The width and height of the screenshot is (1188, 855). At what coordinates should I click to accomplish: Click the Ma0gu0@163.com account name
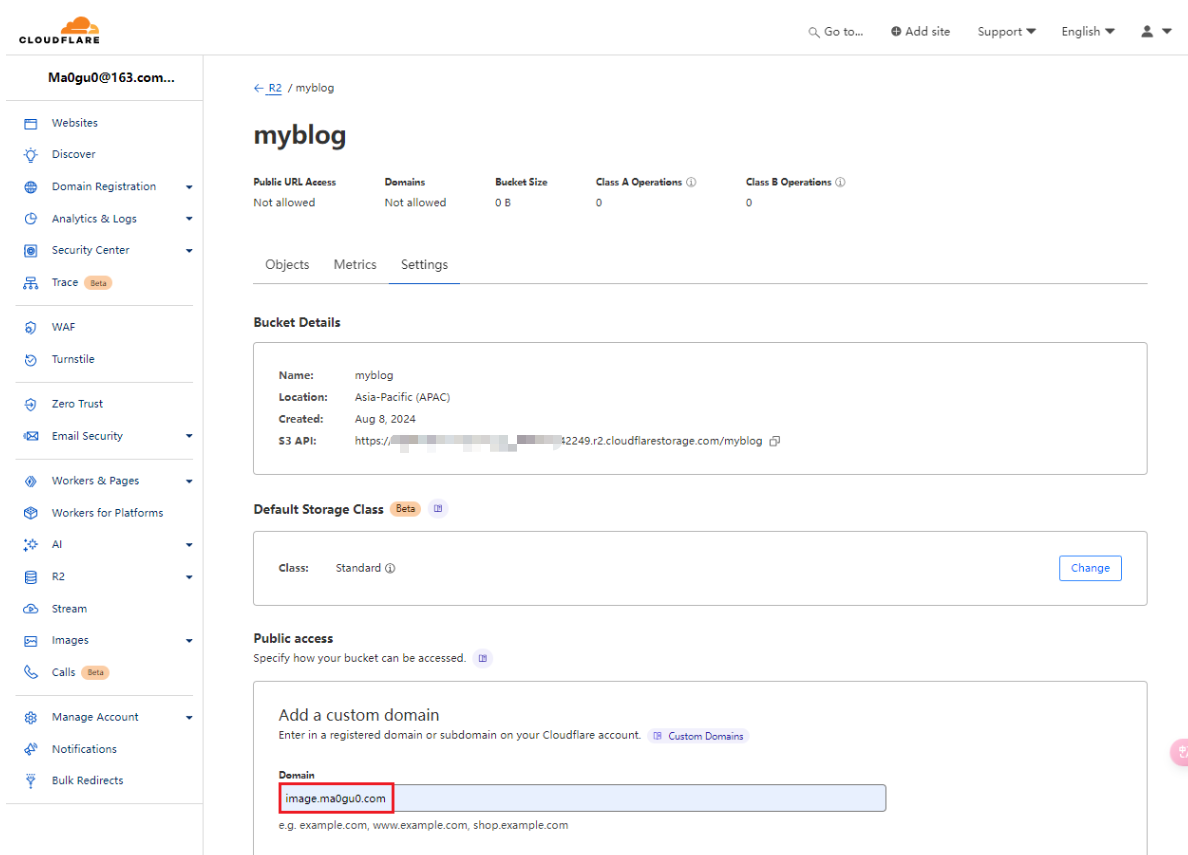click(111, 77)
